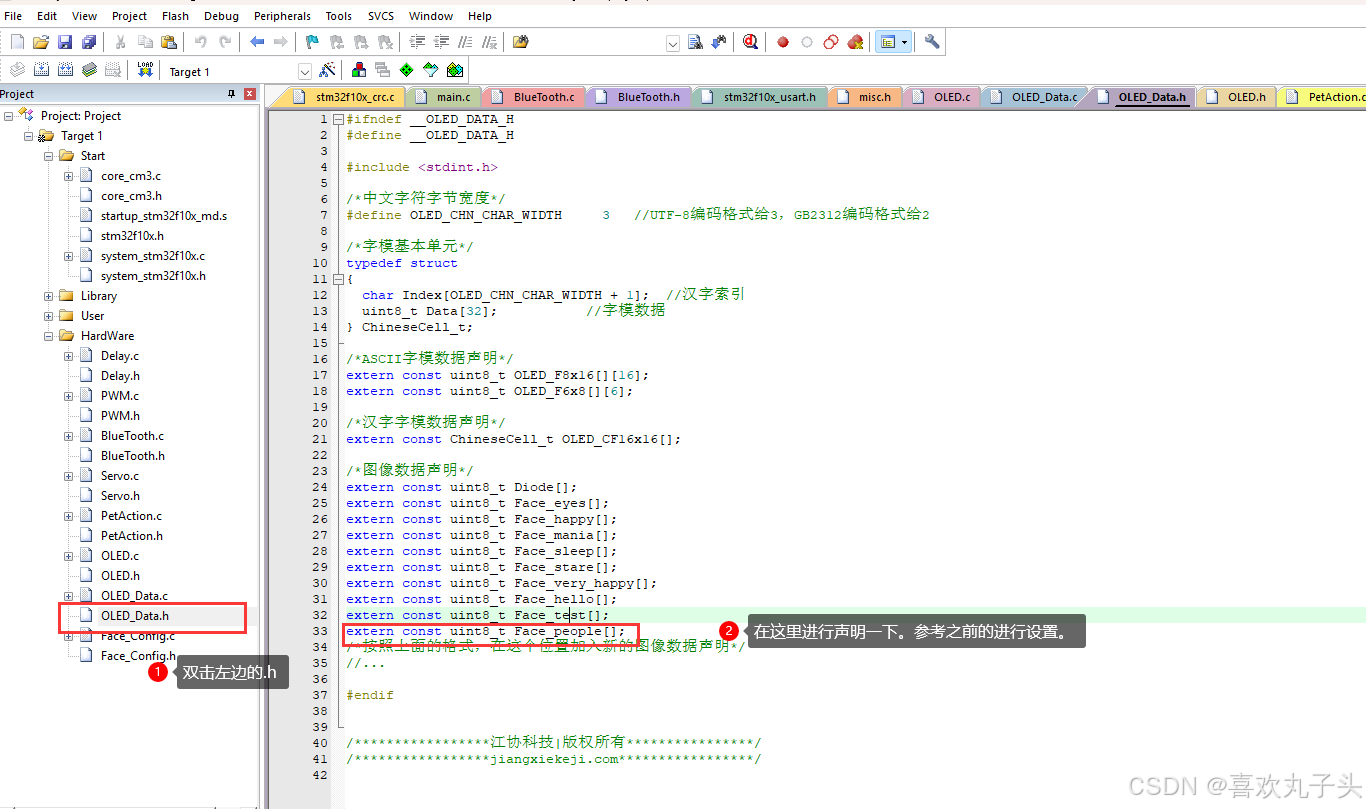Click the Batch Build icon

point(89,70)
